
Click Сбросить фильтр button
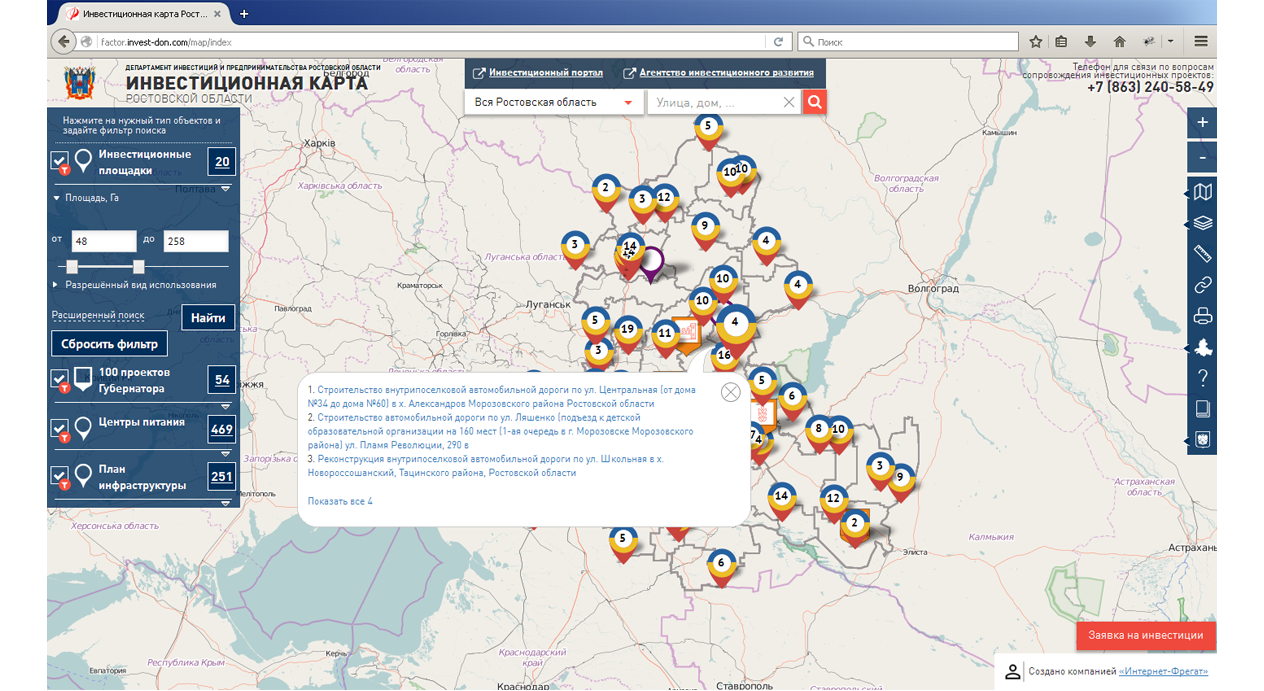109,344
